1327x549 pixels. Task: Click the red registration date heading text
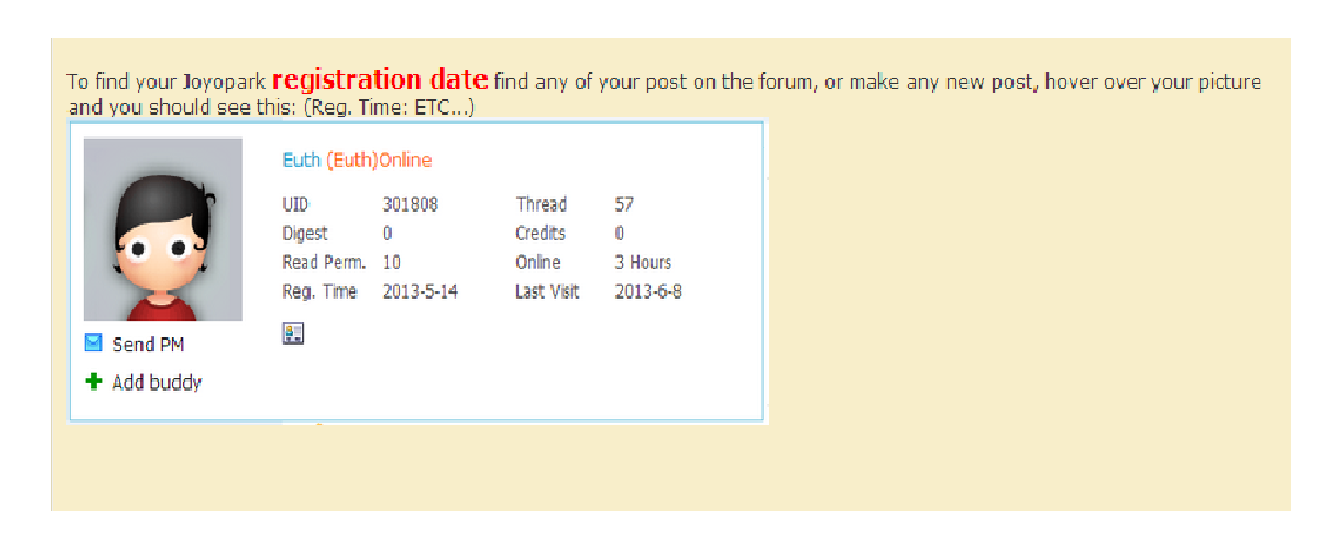[x=380, y=79]
